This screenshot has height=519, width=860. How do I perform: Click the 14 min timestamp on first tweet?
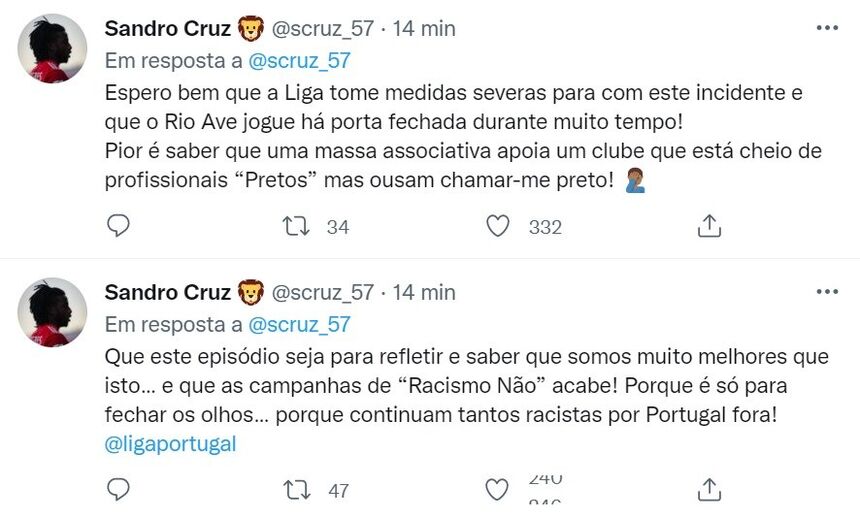(424, 29)
